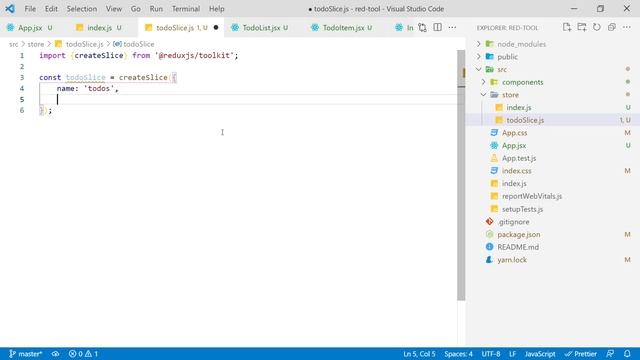Screen dimensions: 640x360
Task: Click the Split Editor Right icon
Action: (437, 27)
